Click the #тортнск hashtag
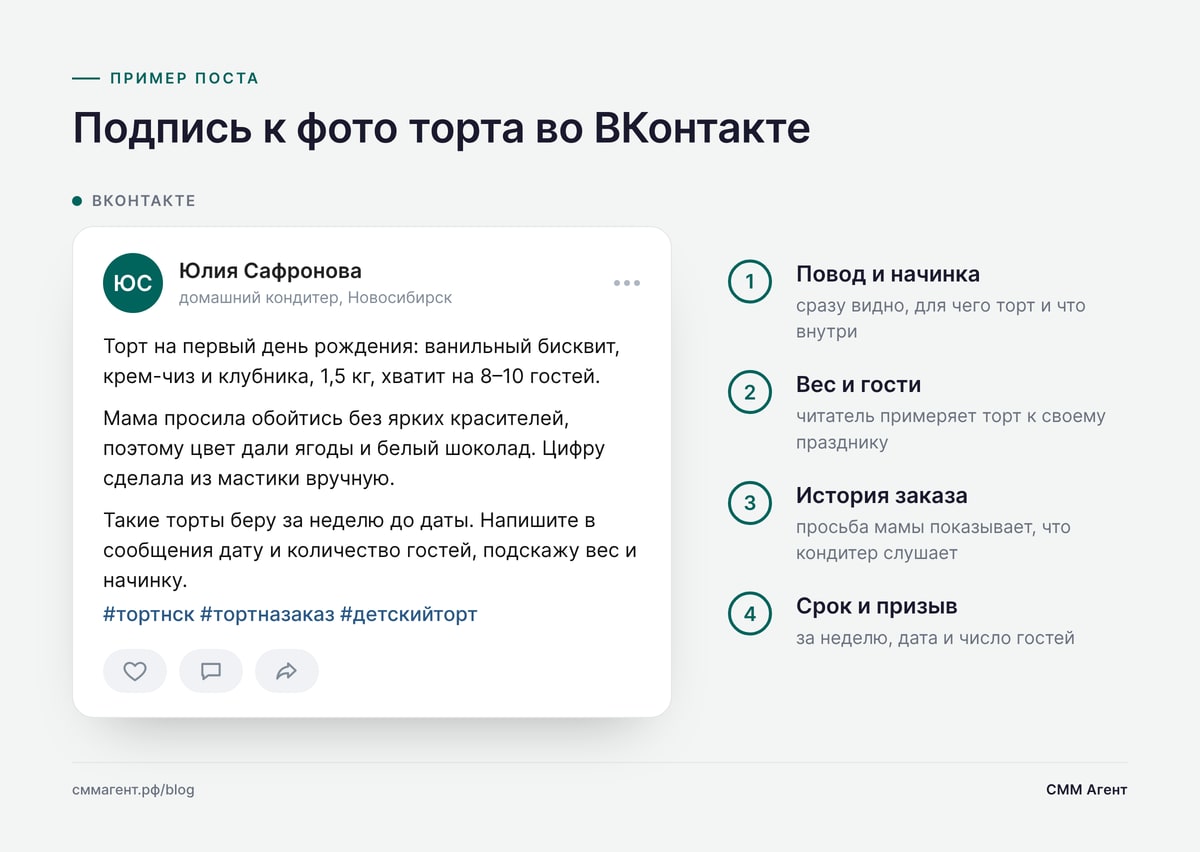 tap(148, 614)
